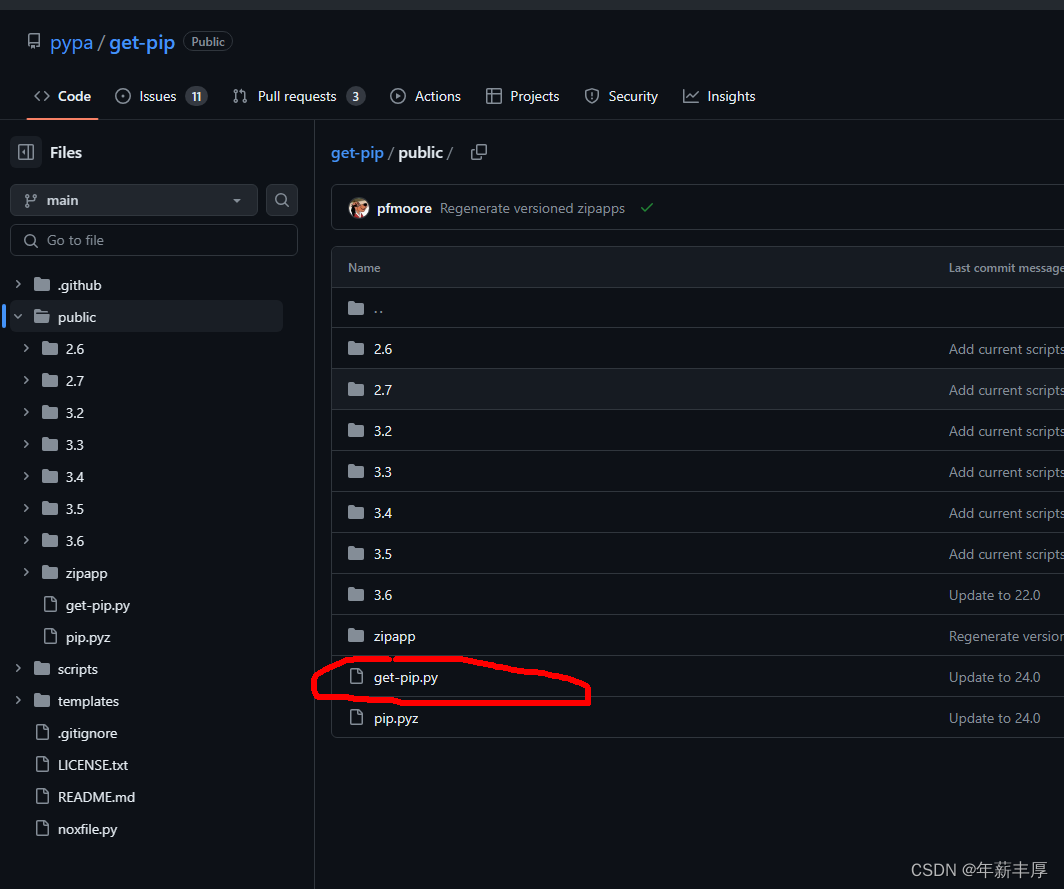Open Regenerate versioned zipapps commit message
The width and height of the screenshot is (1064, 889).
532,208
